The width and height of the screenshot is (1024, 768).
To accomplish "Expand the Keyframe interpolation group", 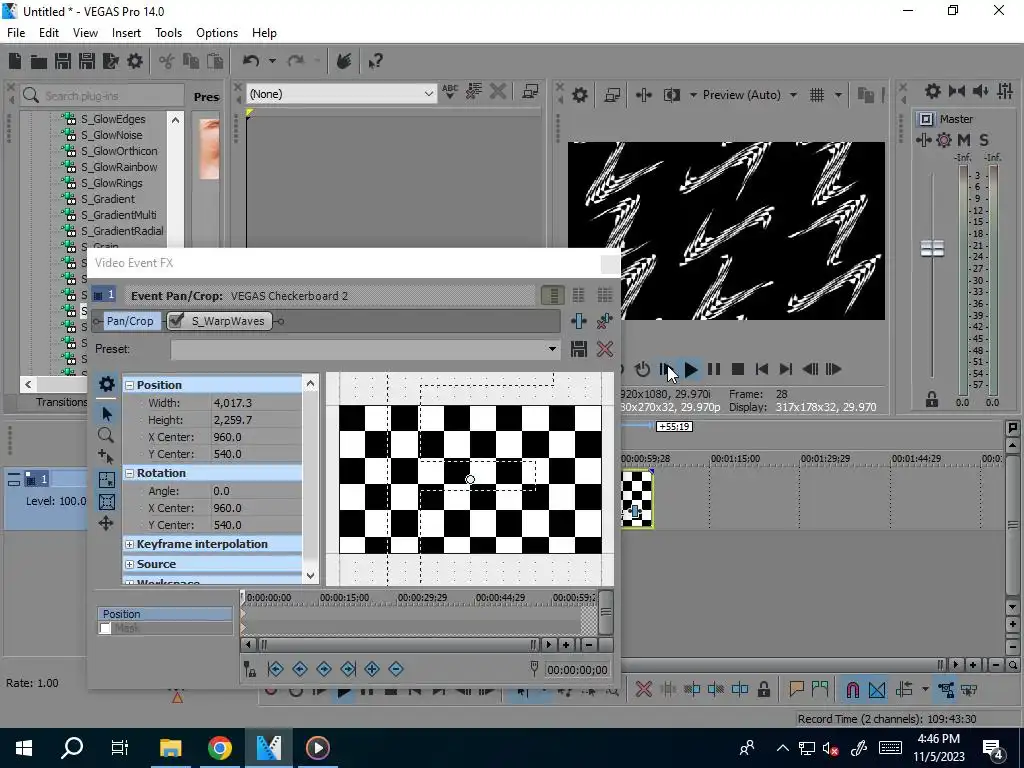I will (129, 545).
